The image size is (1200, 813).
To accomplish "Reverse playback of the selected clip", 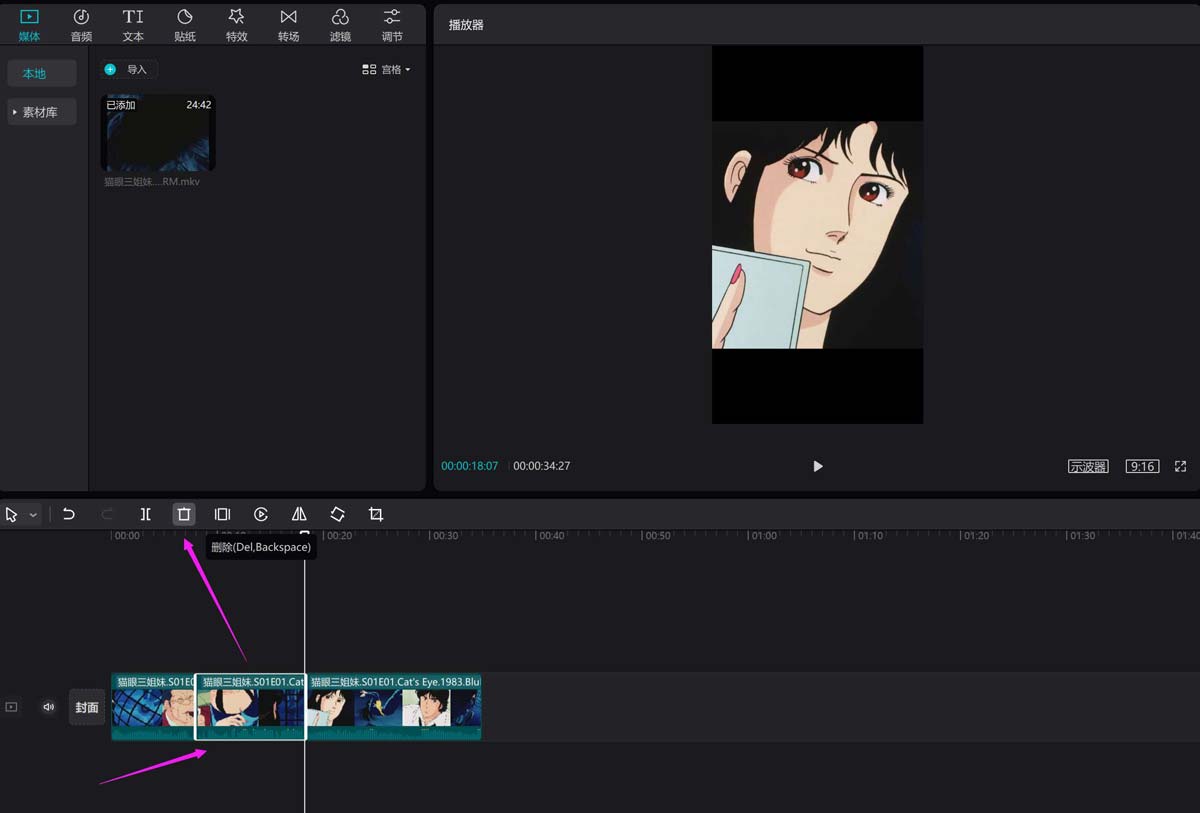I will [261, 514].
